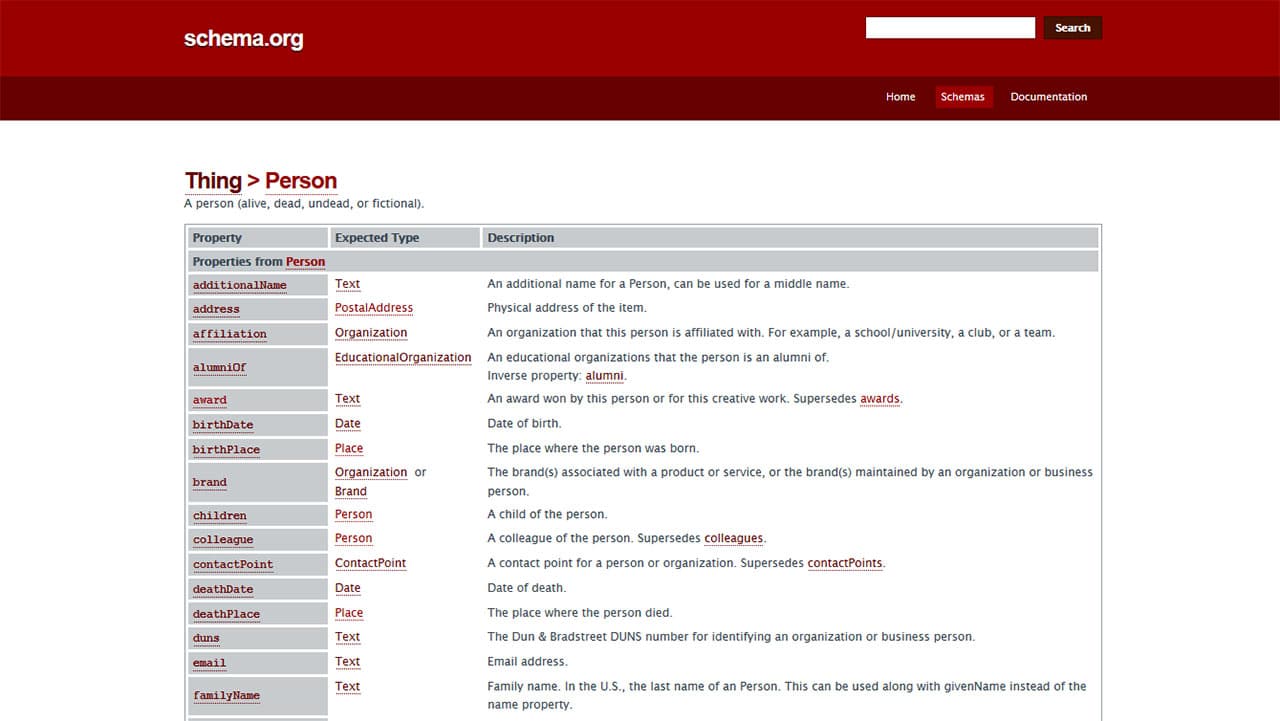The height and width of the screenshot is (721, 1280).
Task: Follow the superseded colleagues link
Action: click(733, 539)
